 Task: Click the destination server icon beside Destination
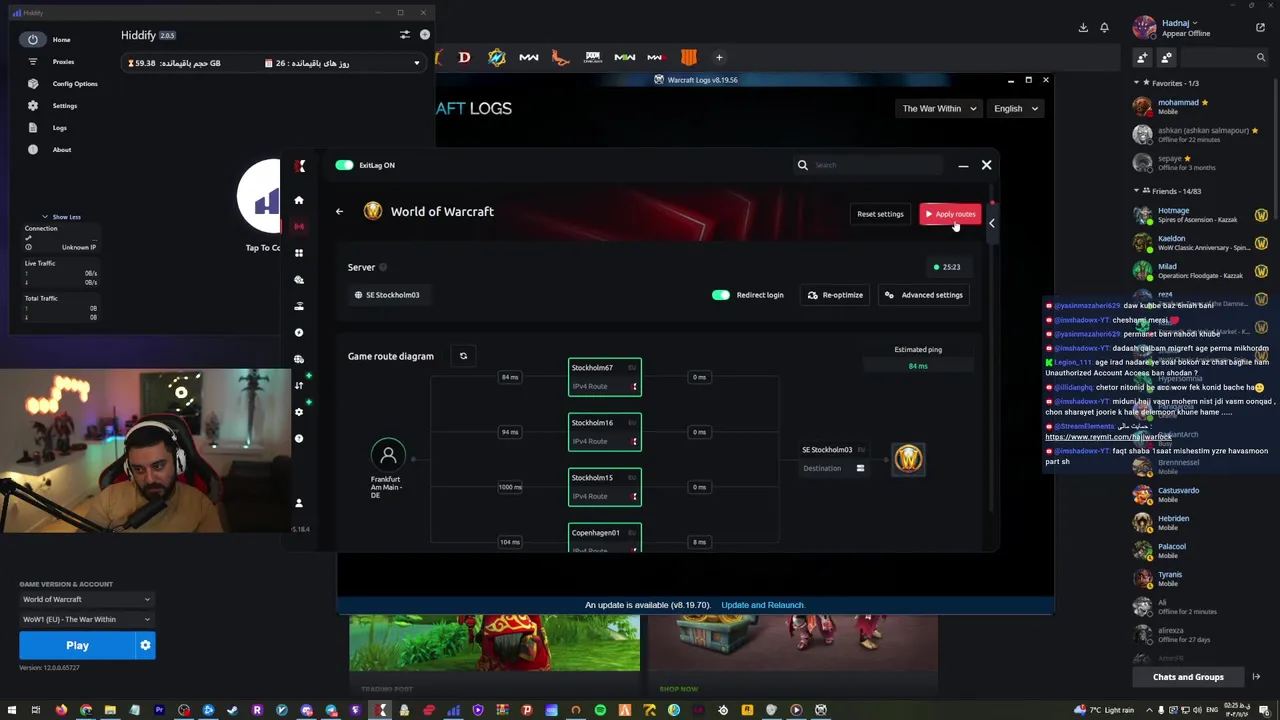(x=860, y=468)
